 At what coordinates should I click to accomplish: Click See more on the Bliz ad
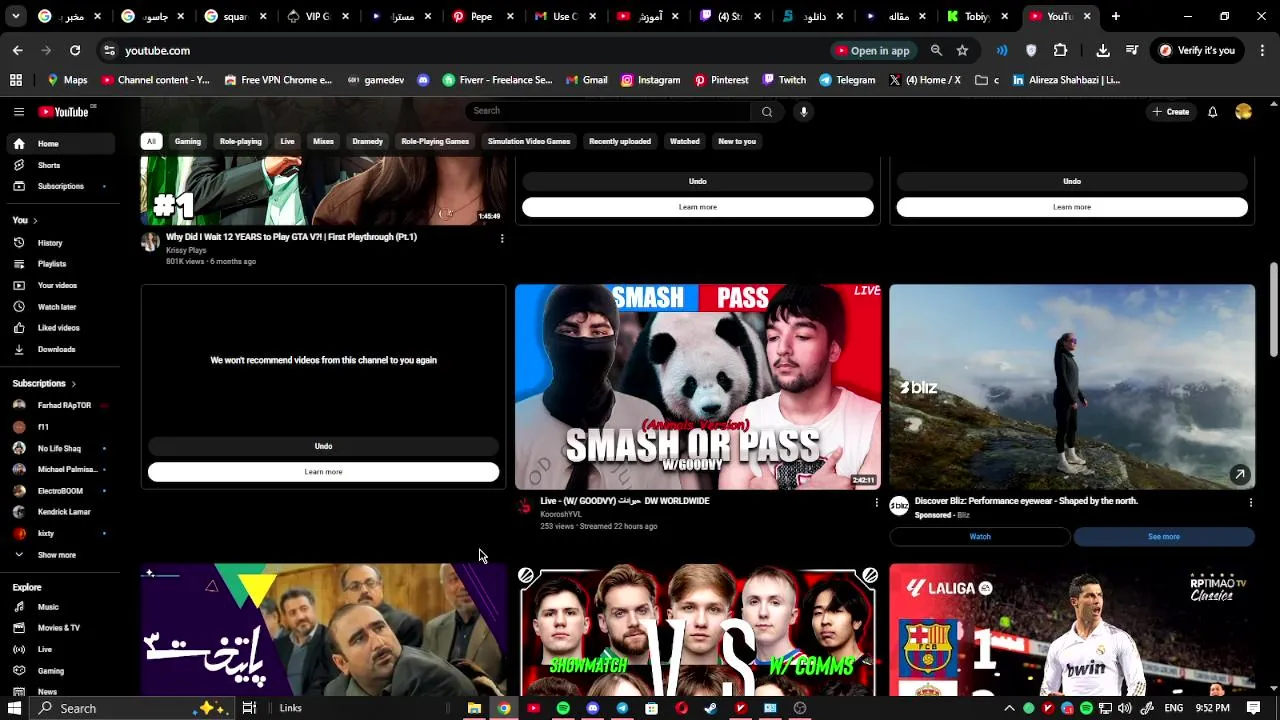1164,537
